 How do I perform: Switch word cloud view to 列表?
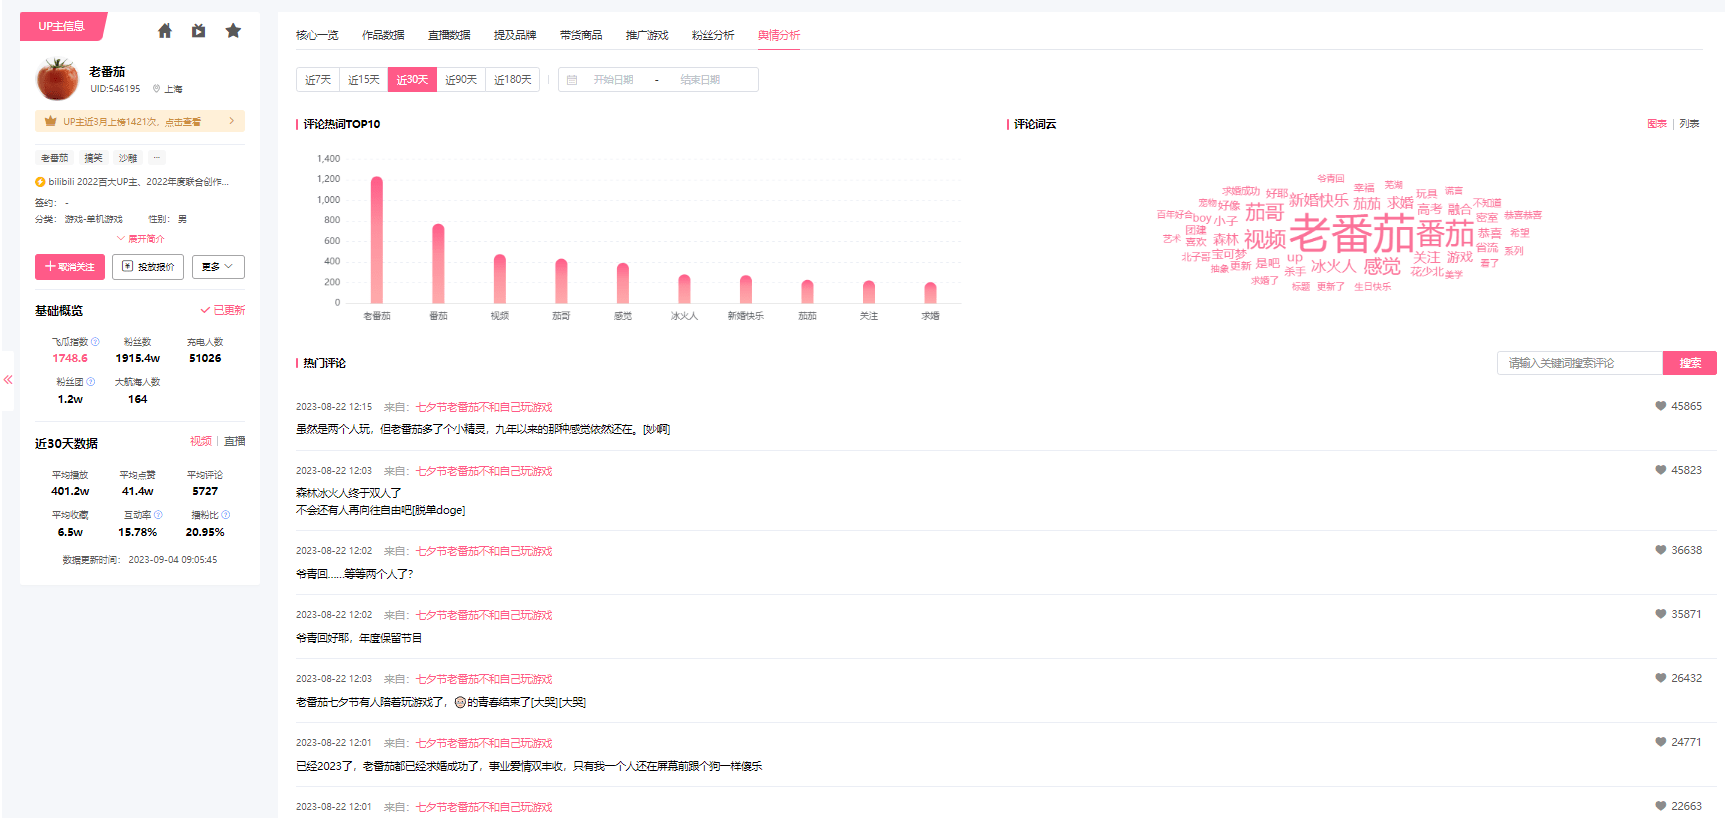pyautogui.click(x=1689, y=124)
